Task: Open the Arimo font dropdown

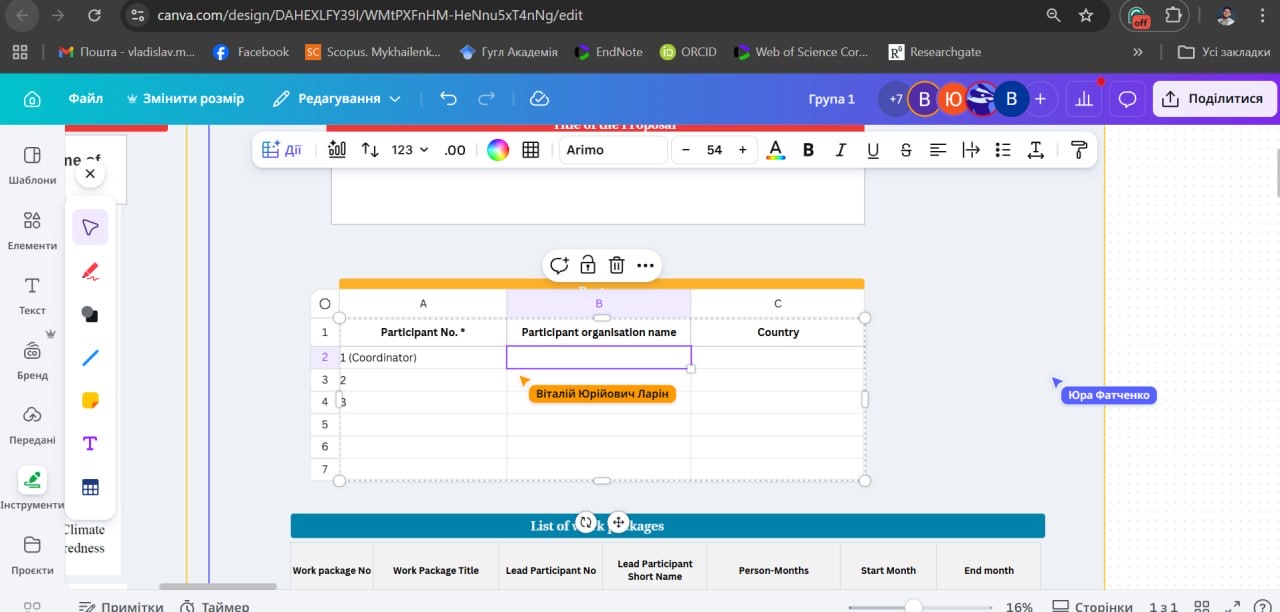Action: click(x=612, y=150)
